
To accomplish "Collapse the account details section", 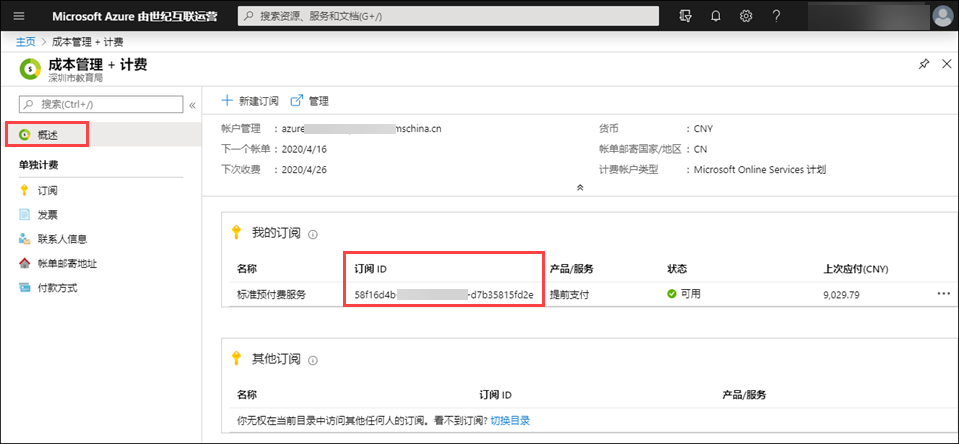I will point(579,188).
